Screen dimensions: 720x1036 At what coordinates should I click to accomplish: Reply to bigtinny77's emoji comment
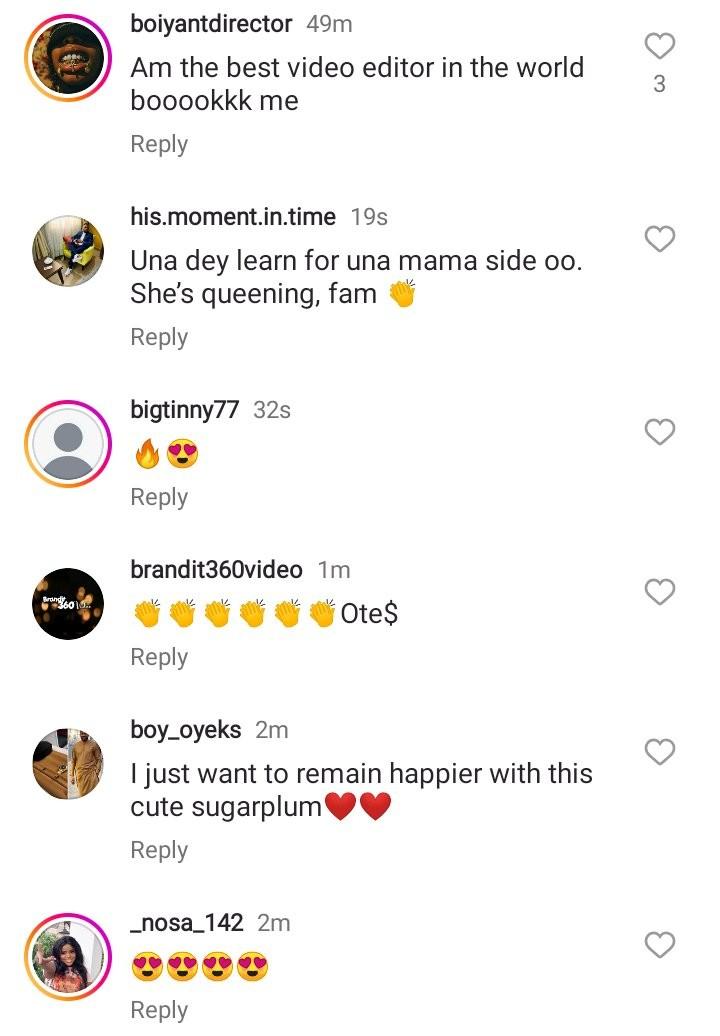(159, 497)
